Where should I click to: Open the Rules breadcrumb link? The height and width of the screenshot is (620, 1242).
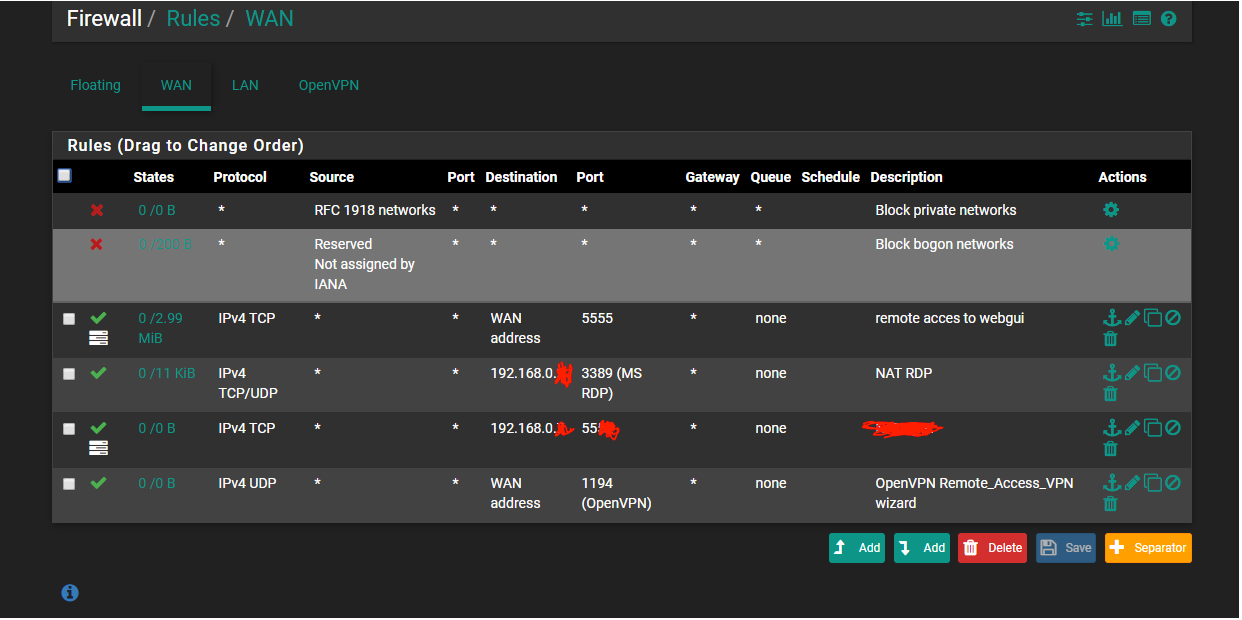[193, 19]
